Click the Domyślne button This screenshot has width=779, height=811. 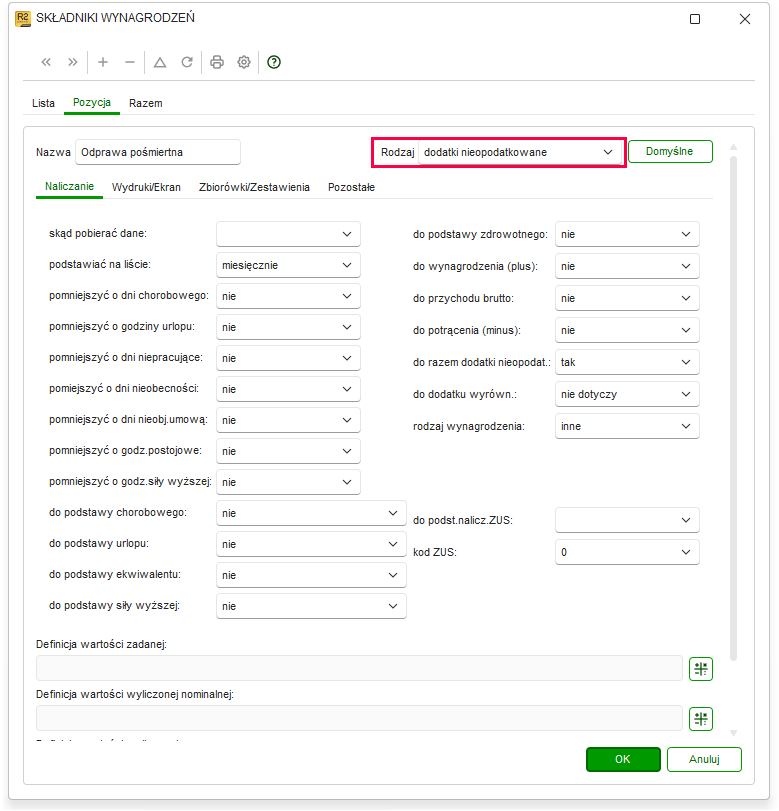coord(670,152)
